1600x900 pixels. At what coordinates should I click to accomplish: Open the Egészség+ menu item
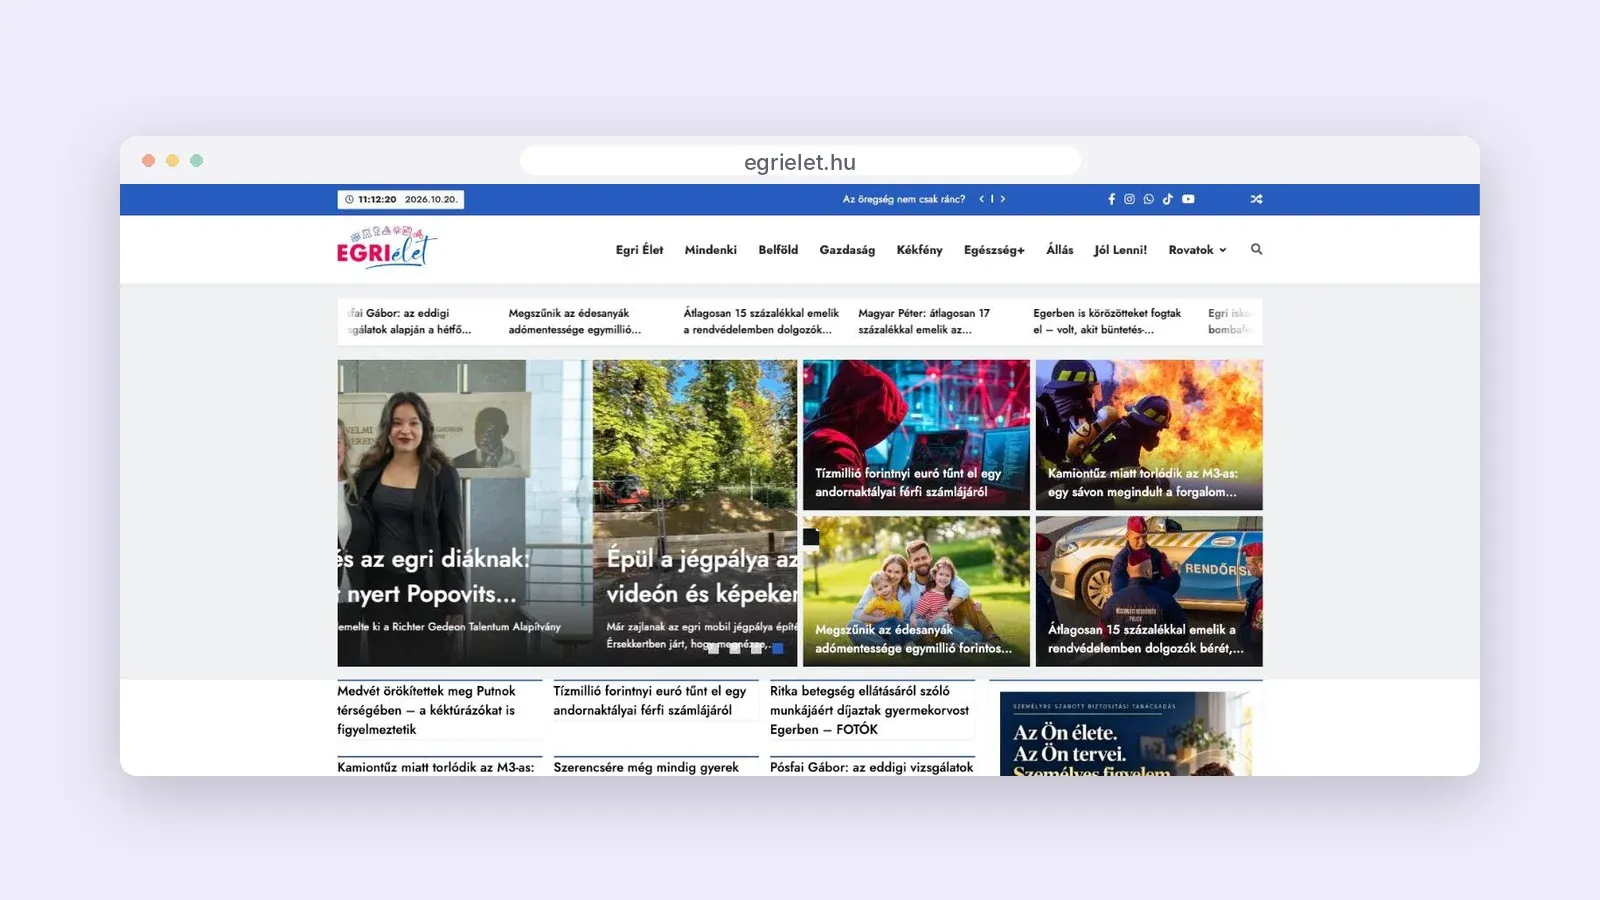(x=994, y=250)
